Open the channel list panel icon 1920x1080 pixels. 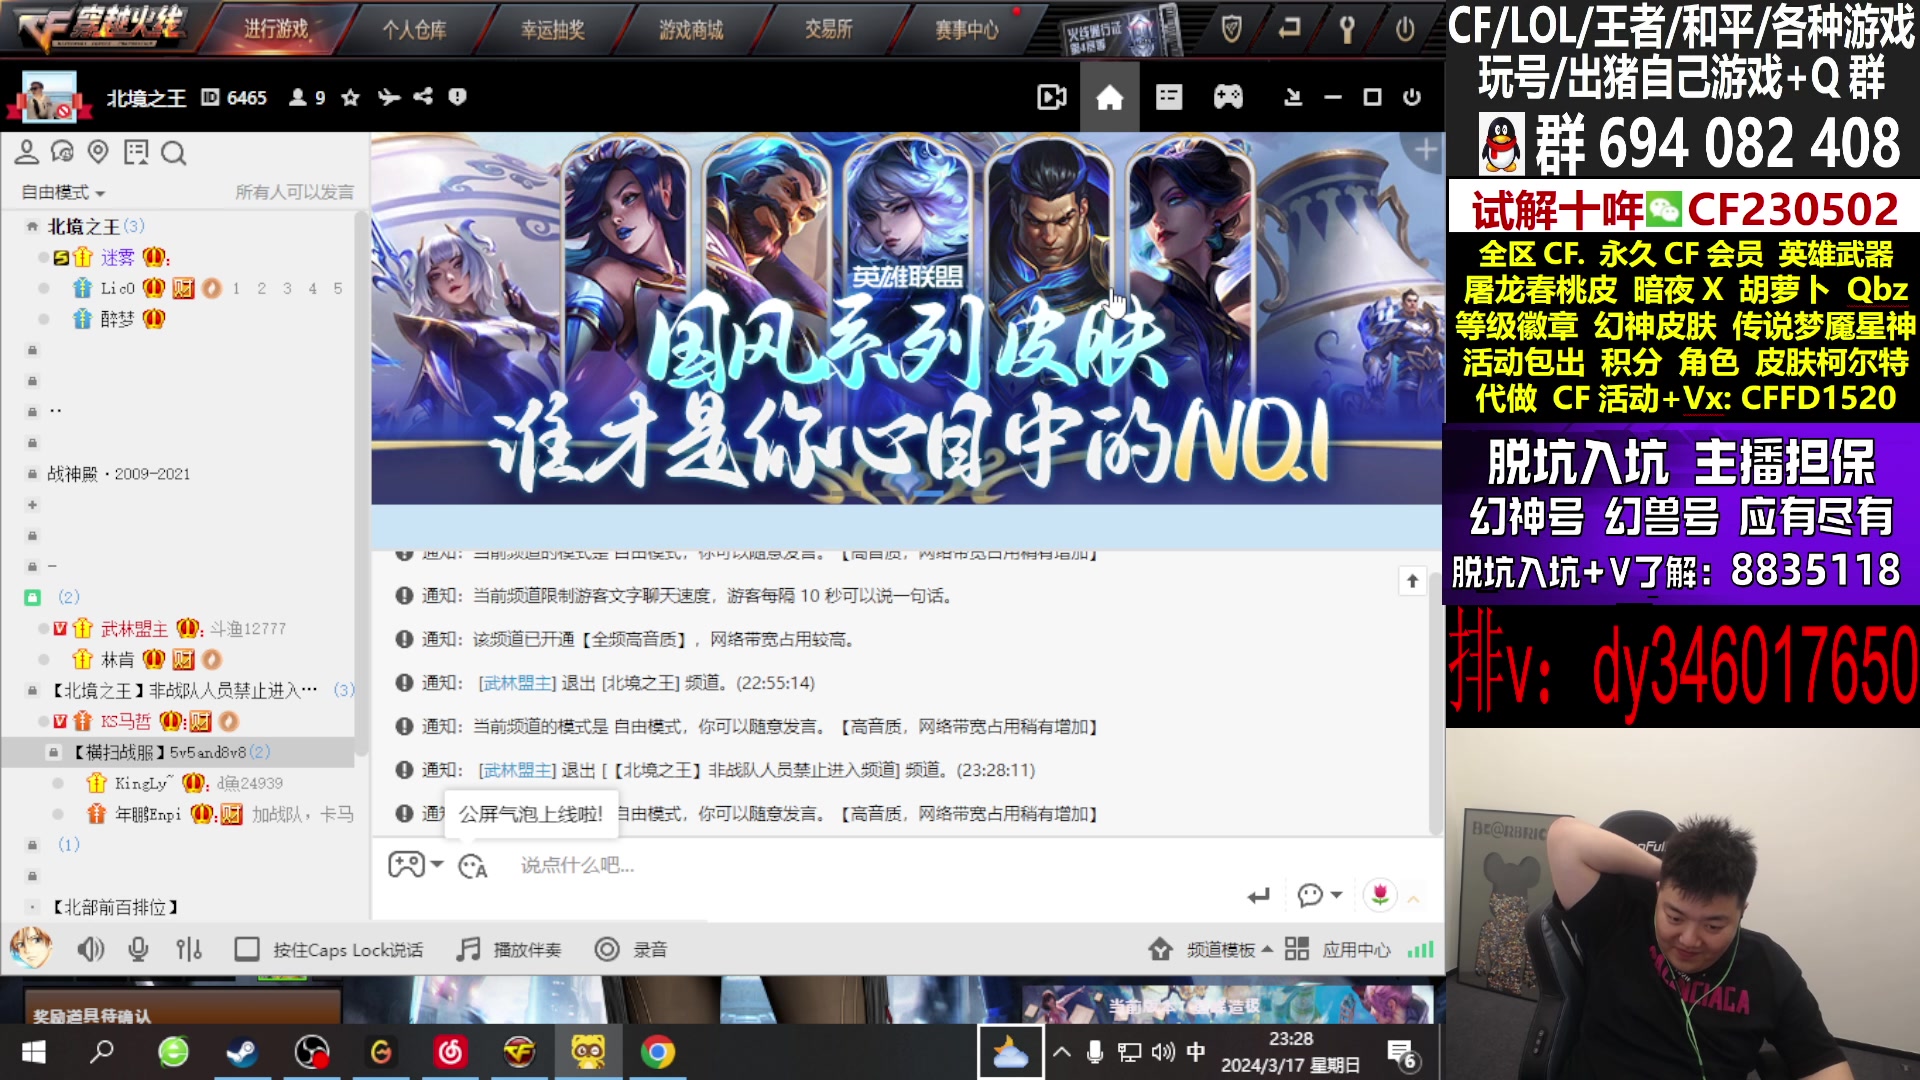(x=1169, y=97)
